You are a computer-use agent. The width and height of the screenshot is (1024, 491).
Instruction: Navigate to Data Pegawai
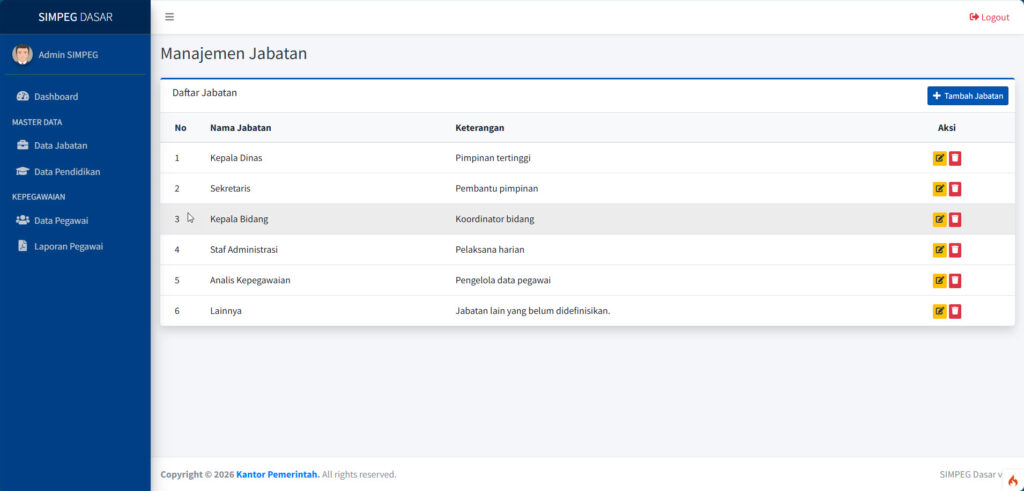point(61,221)
